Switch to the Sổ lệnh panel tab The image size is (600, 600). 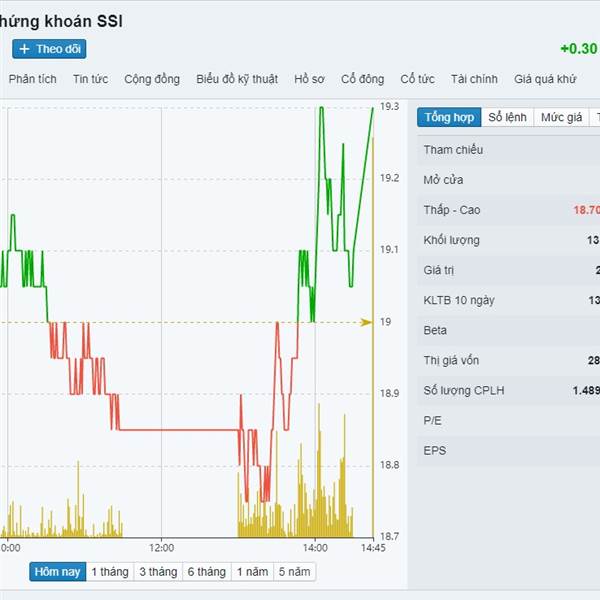pos(507,118)
